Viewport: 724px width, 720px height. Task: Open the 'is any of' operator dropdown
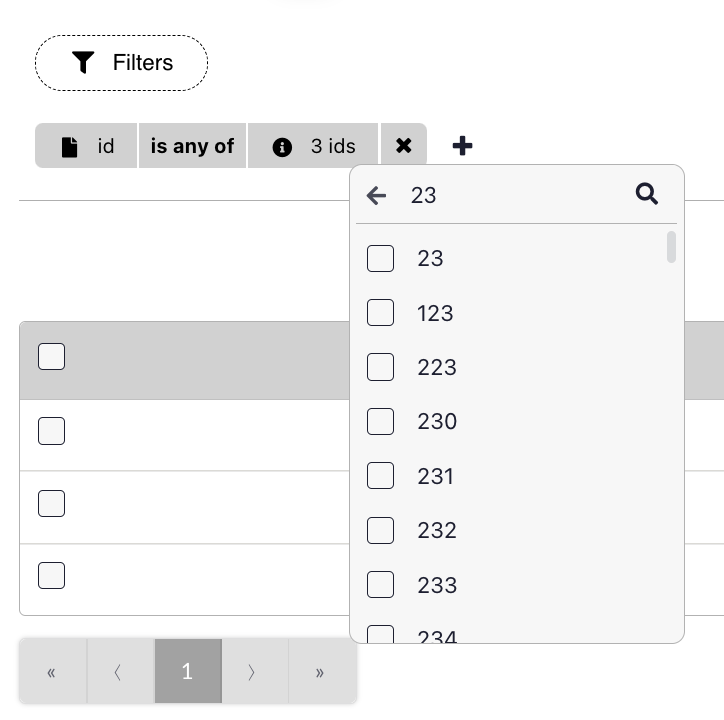pos(192,146)
